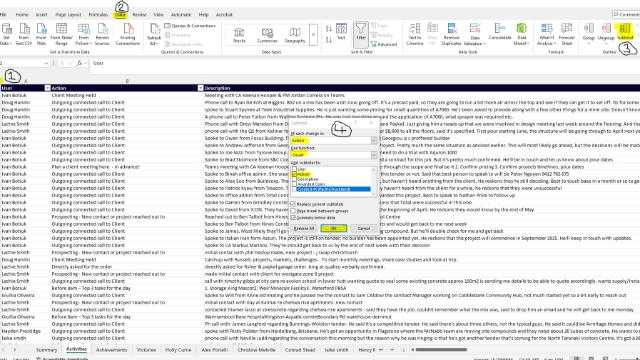Click Remove All in Subtotal dialog
Screen dimensions: 640x360
pyautogui.click(x=304, y=229)
